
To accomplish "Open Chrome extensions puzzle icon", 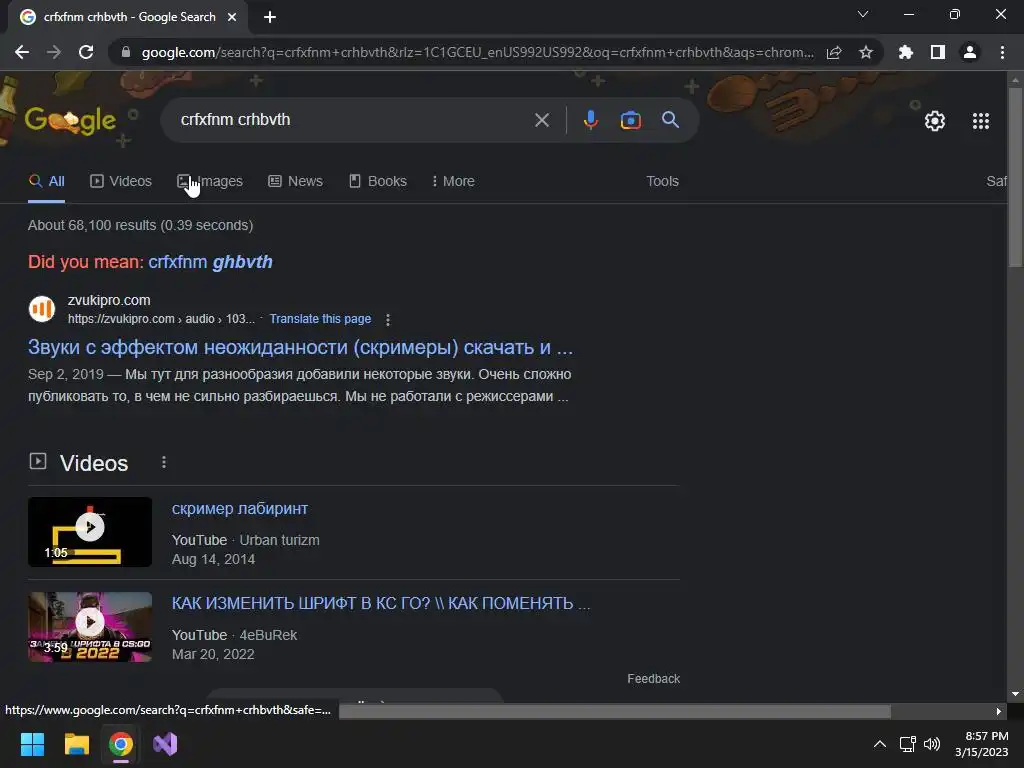I will tap(906, 52).
